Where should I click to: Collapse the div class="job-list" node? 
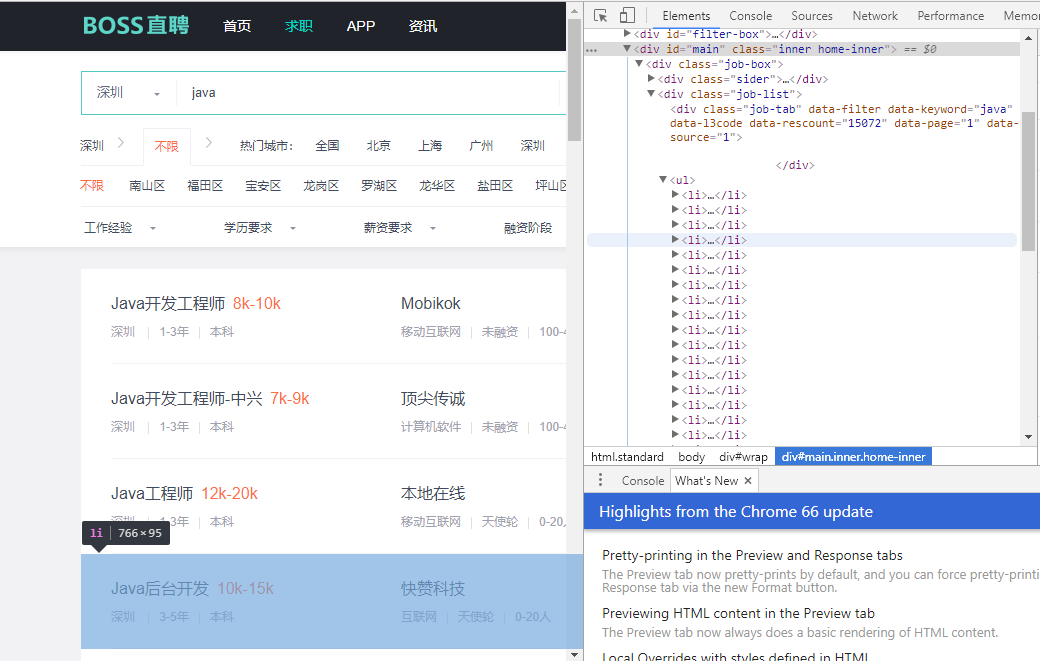tap(651, 93)
